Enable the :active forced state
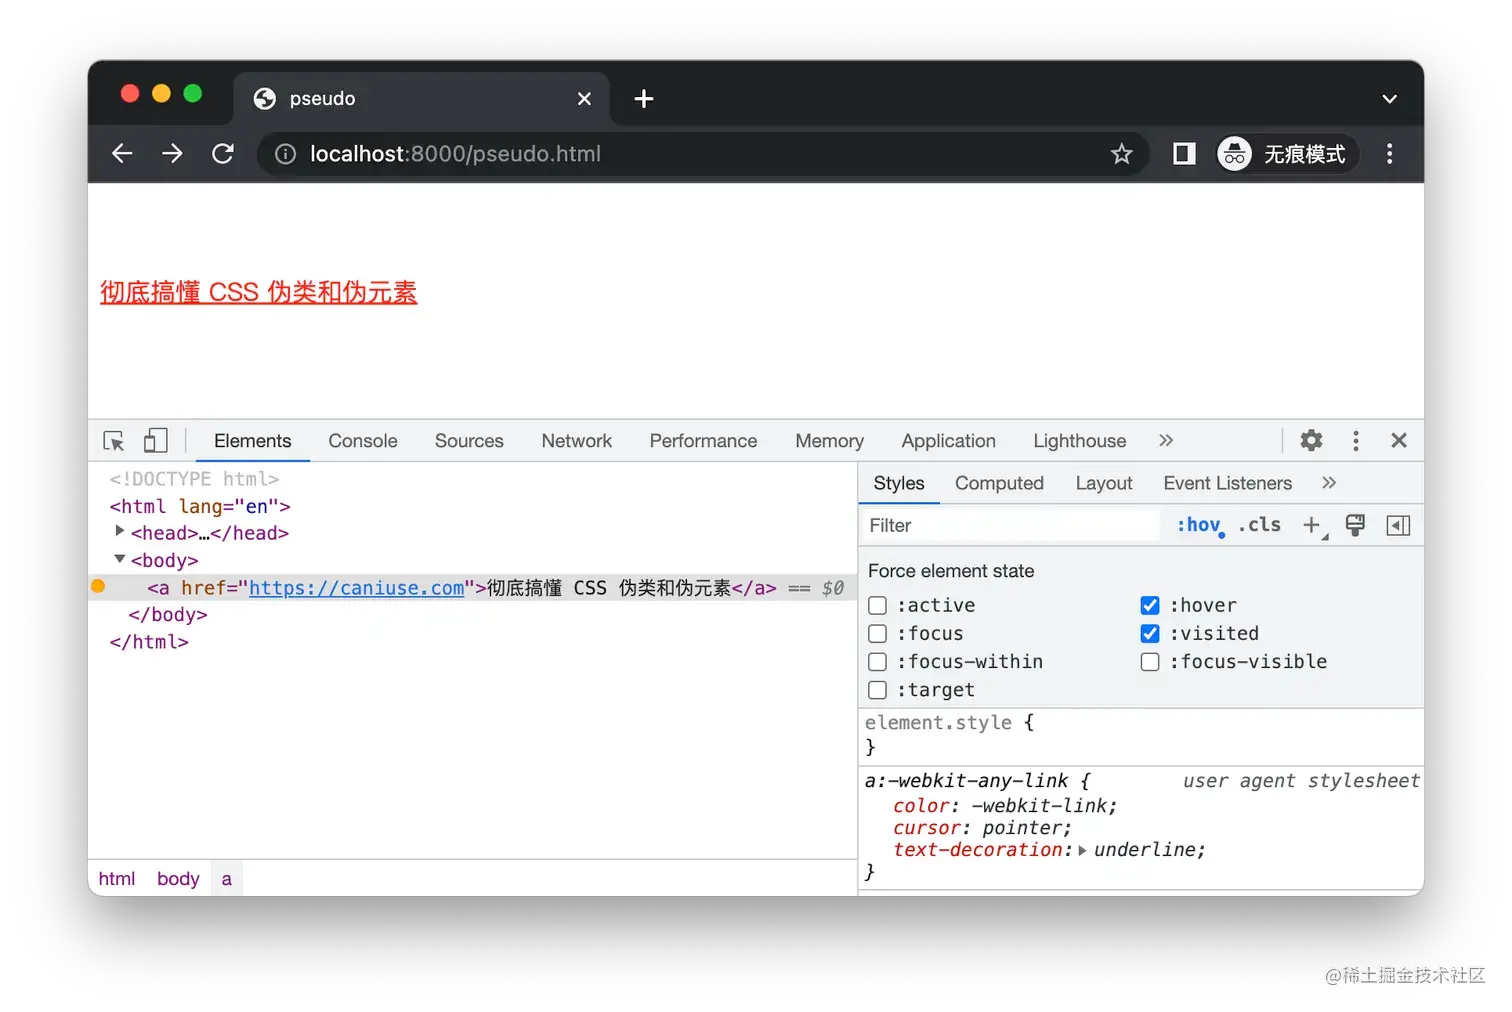The image size is (1512, 1012). point(877,605)
